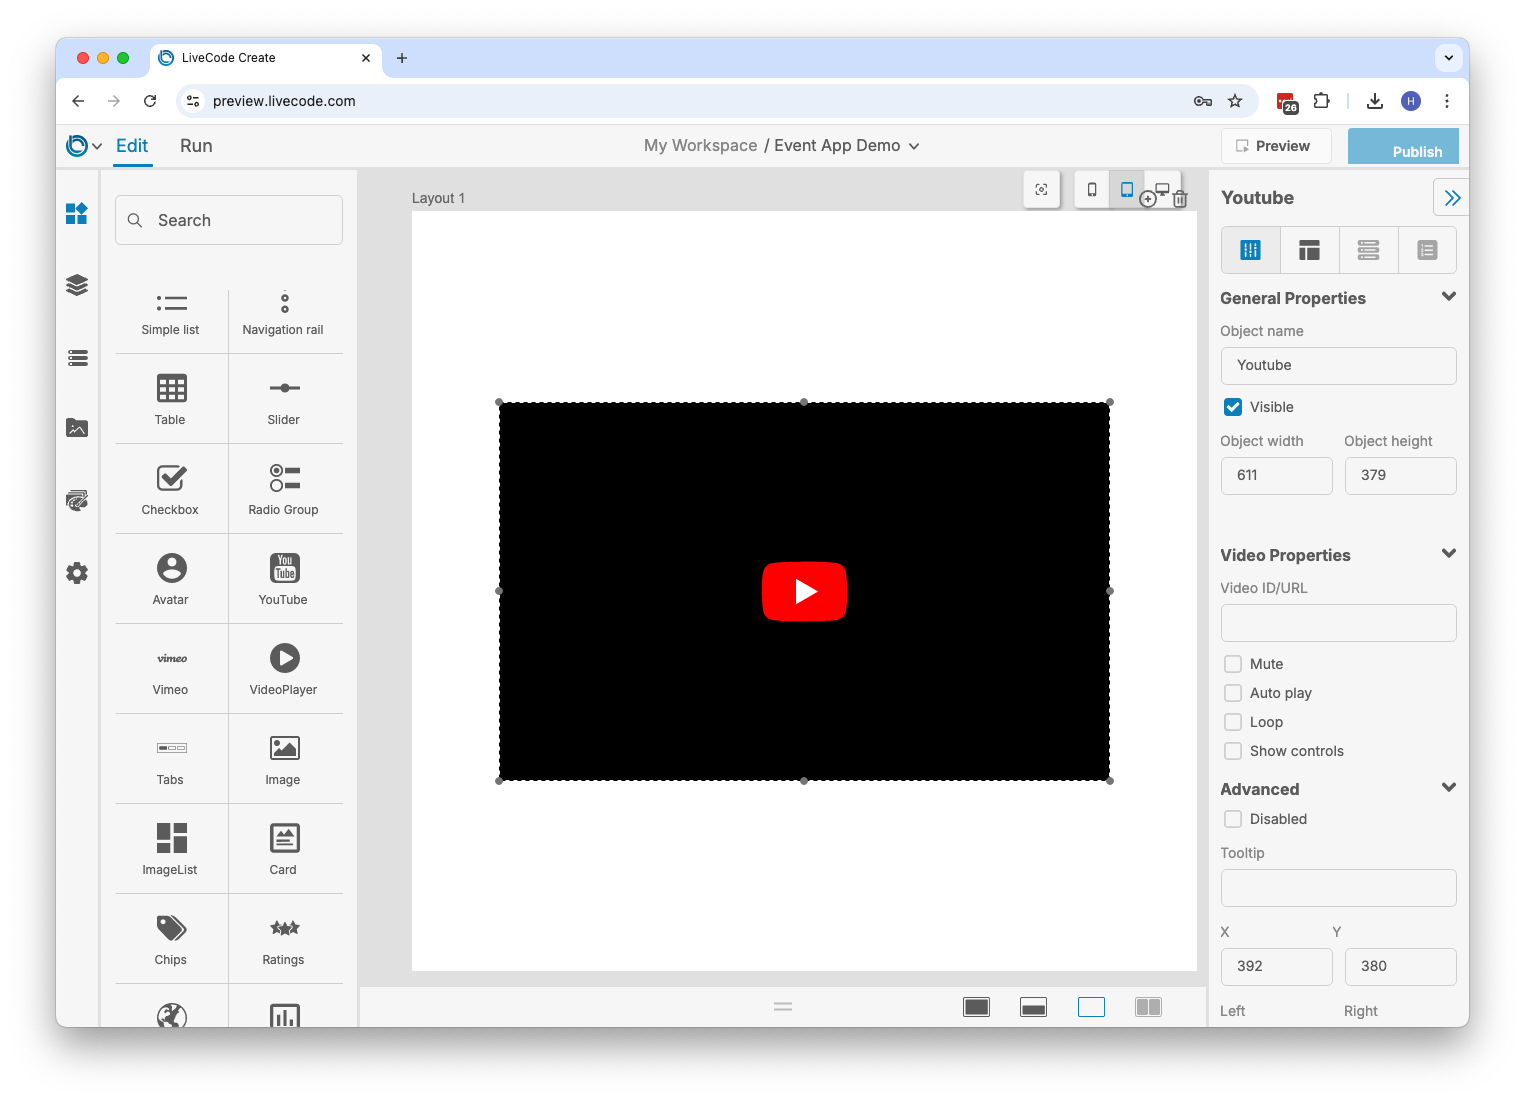Uncheck the Visible checkbox
Viewport: 1525px width, 1101px height.
pos(1233,407)
